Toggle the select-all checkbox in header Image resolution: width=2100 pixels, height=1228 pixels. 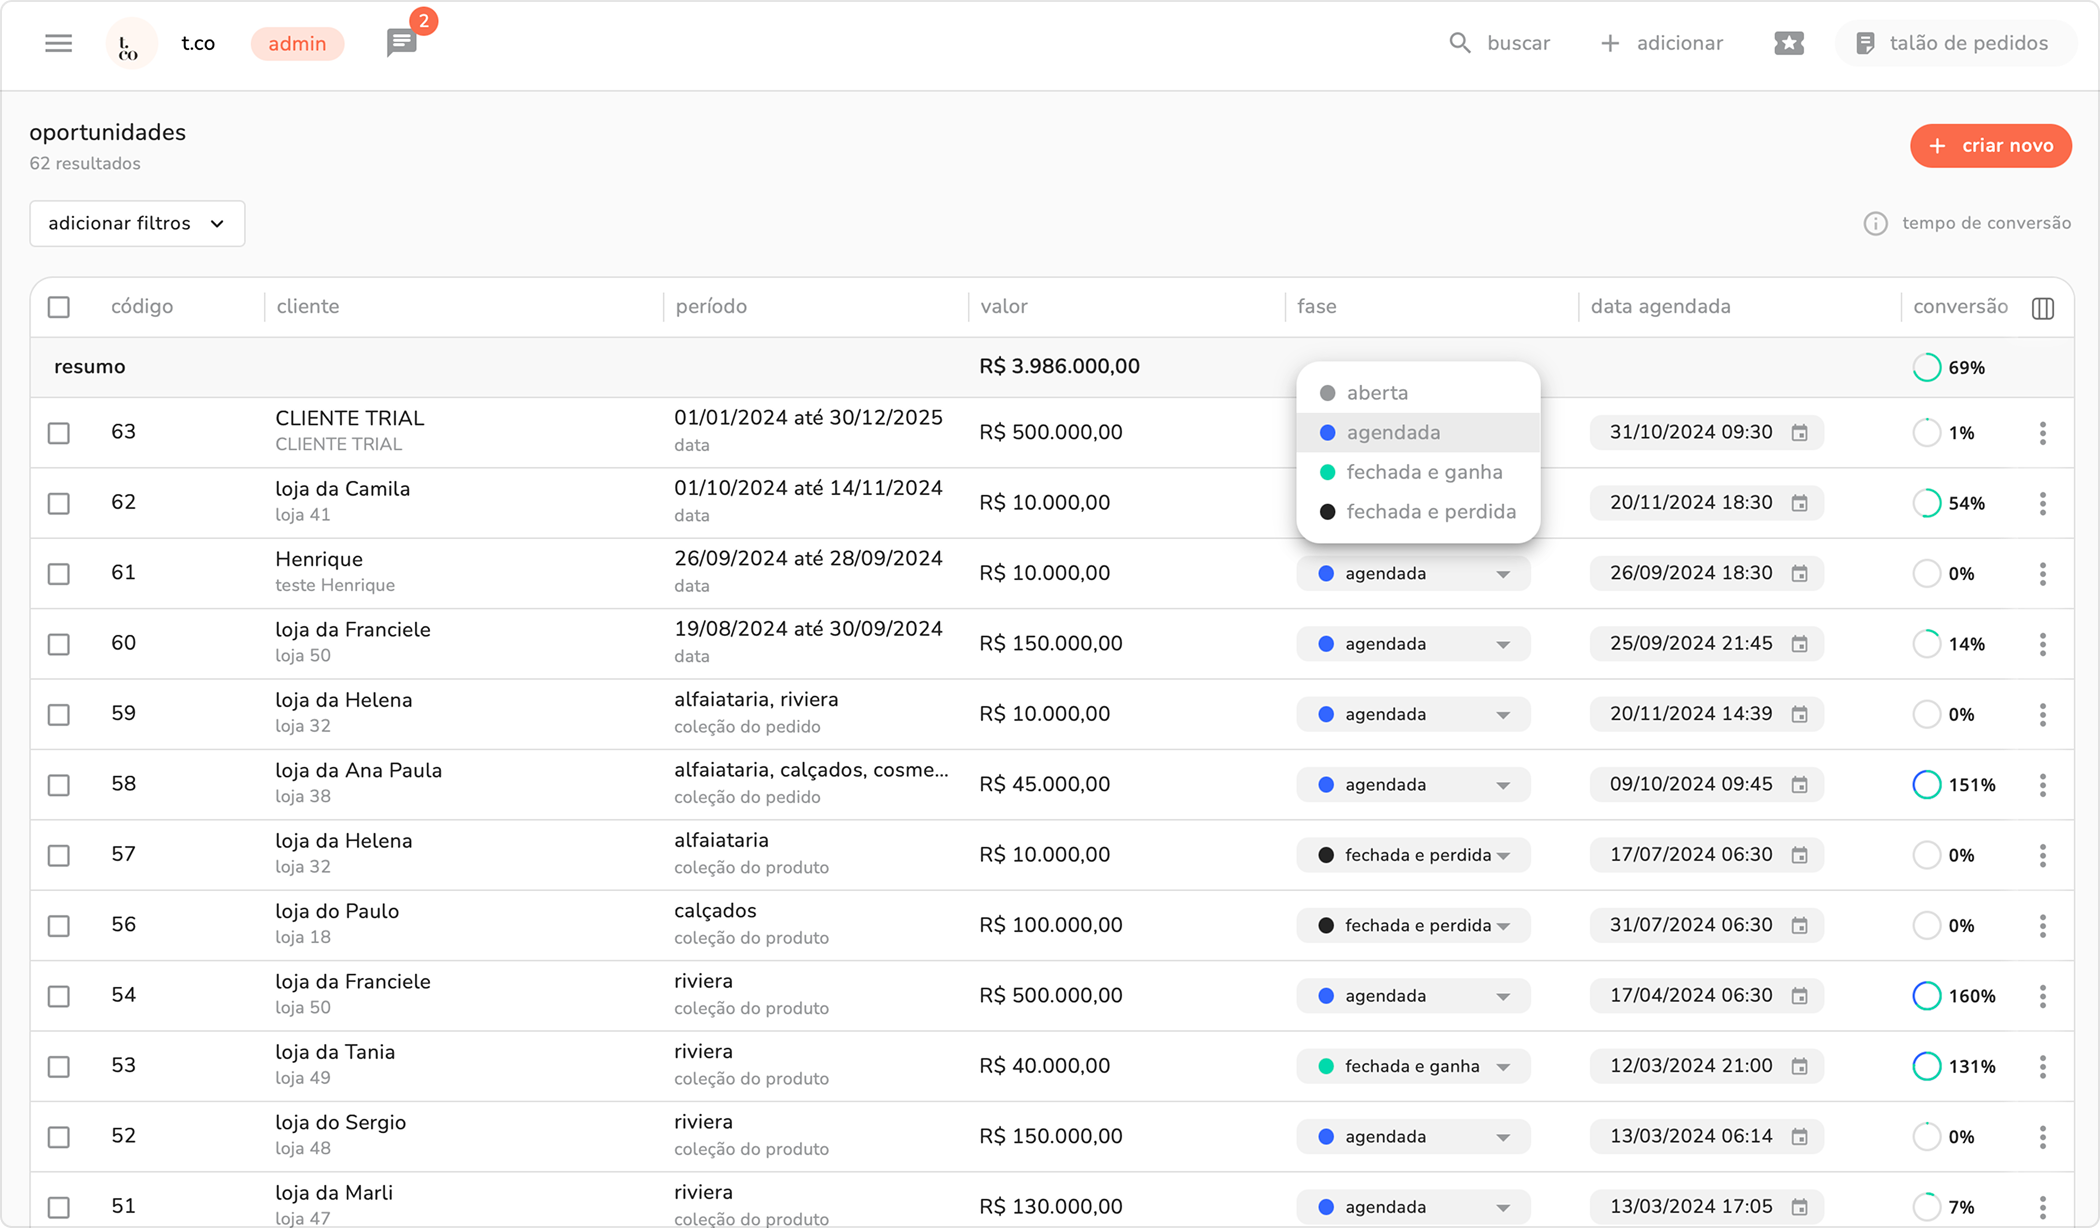click(x=59, y=307)
